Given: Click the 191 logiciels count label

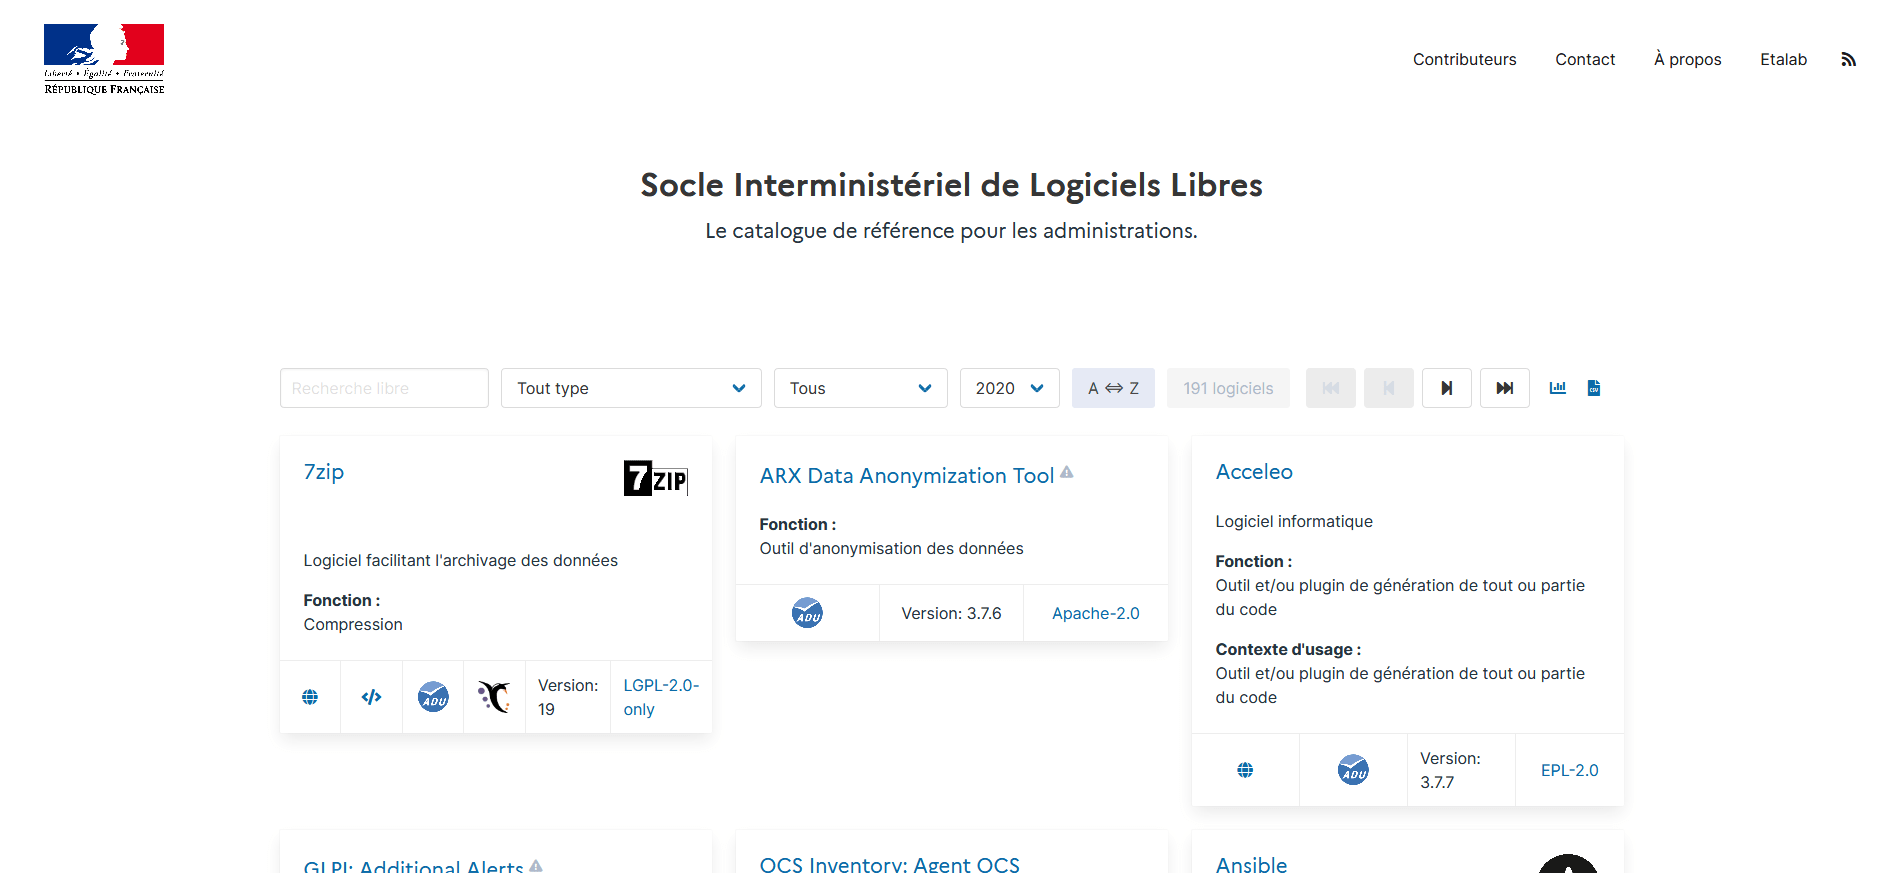Looking at the screenshot, I should click(1228, 388).
